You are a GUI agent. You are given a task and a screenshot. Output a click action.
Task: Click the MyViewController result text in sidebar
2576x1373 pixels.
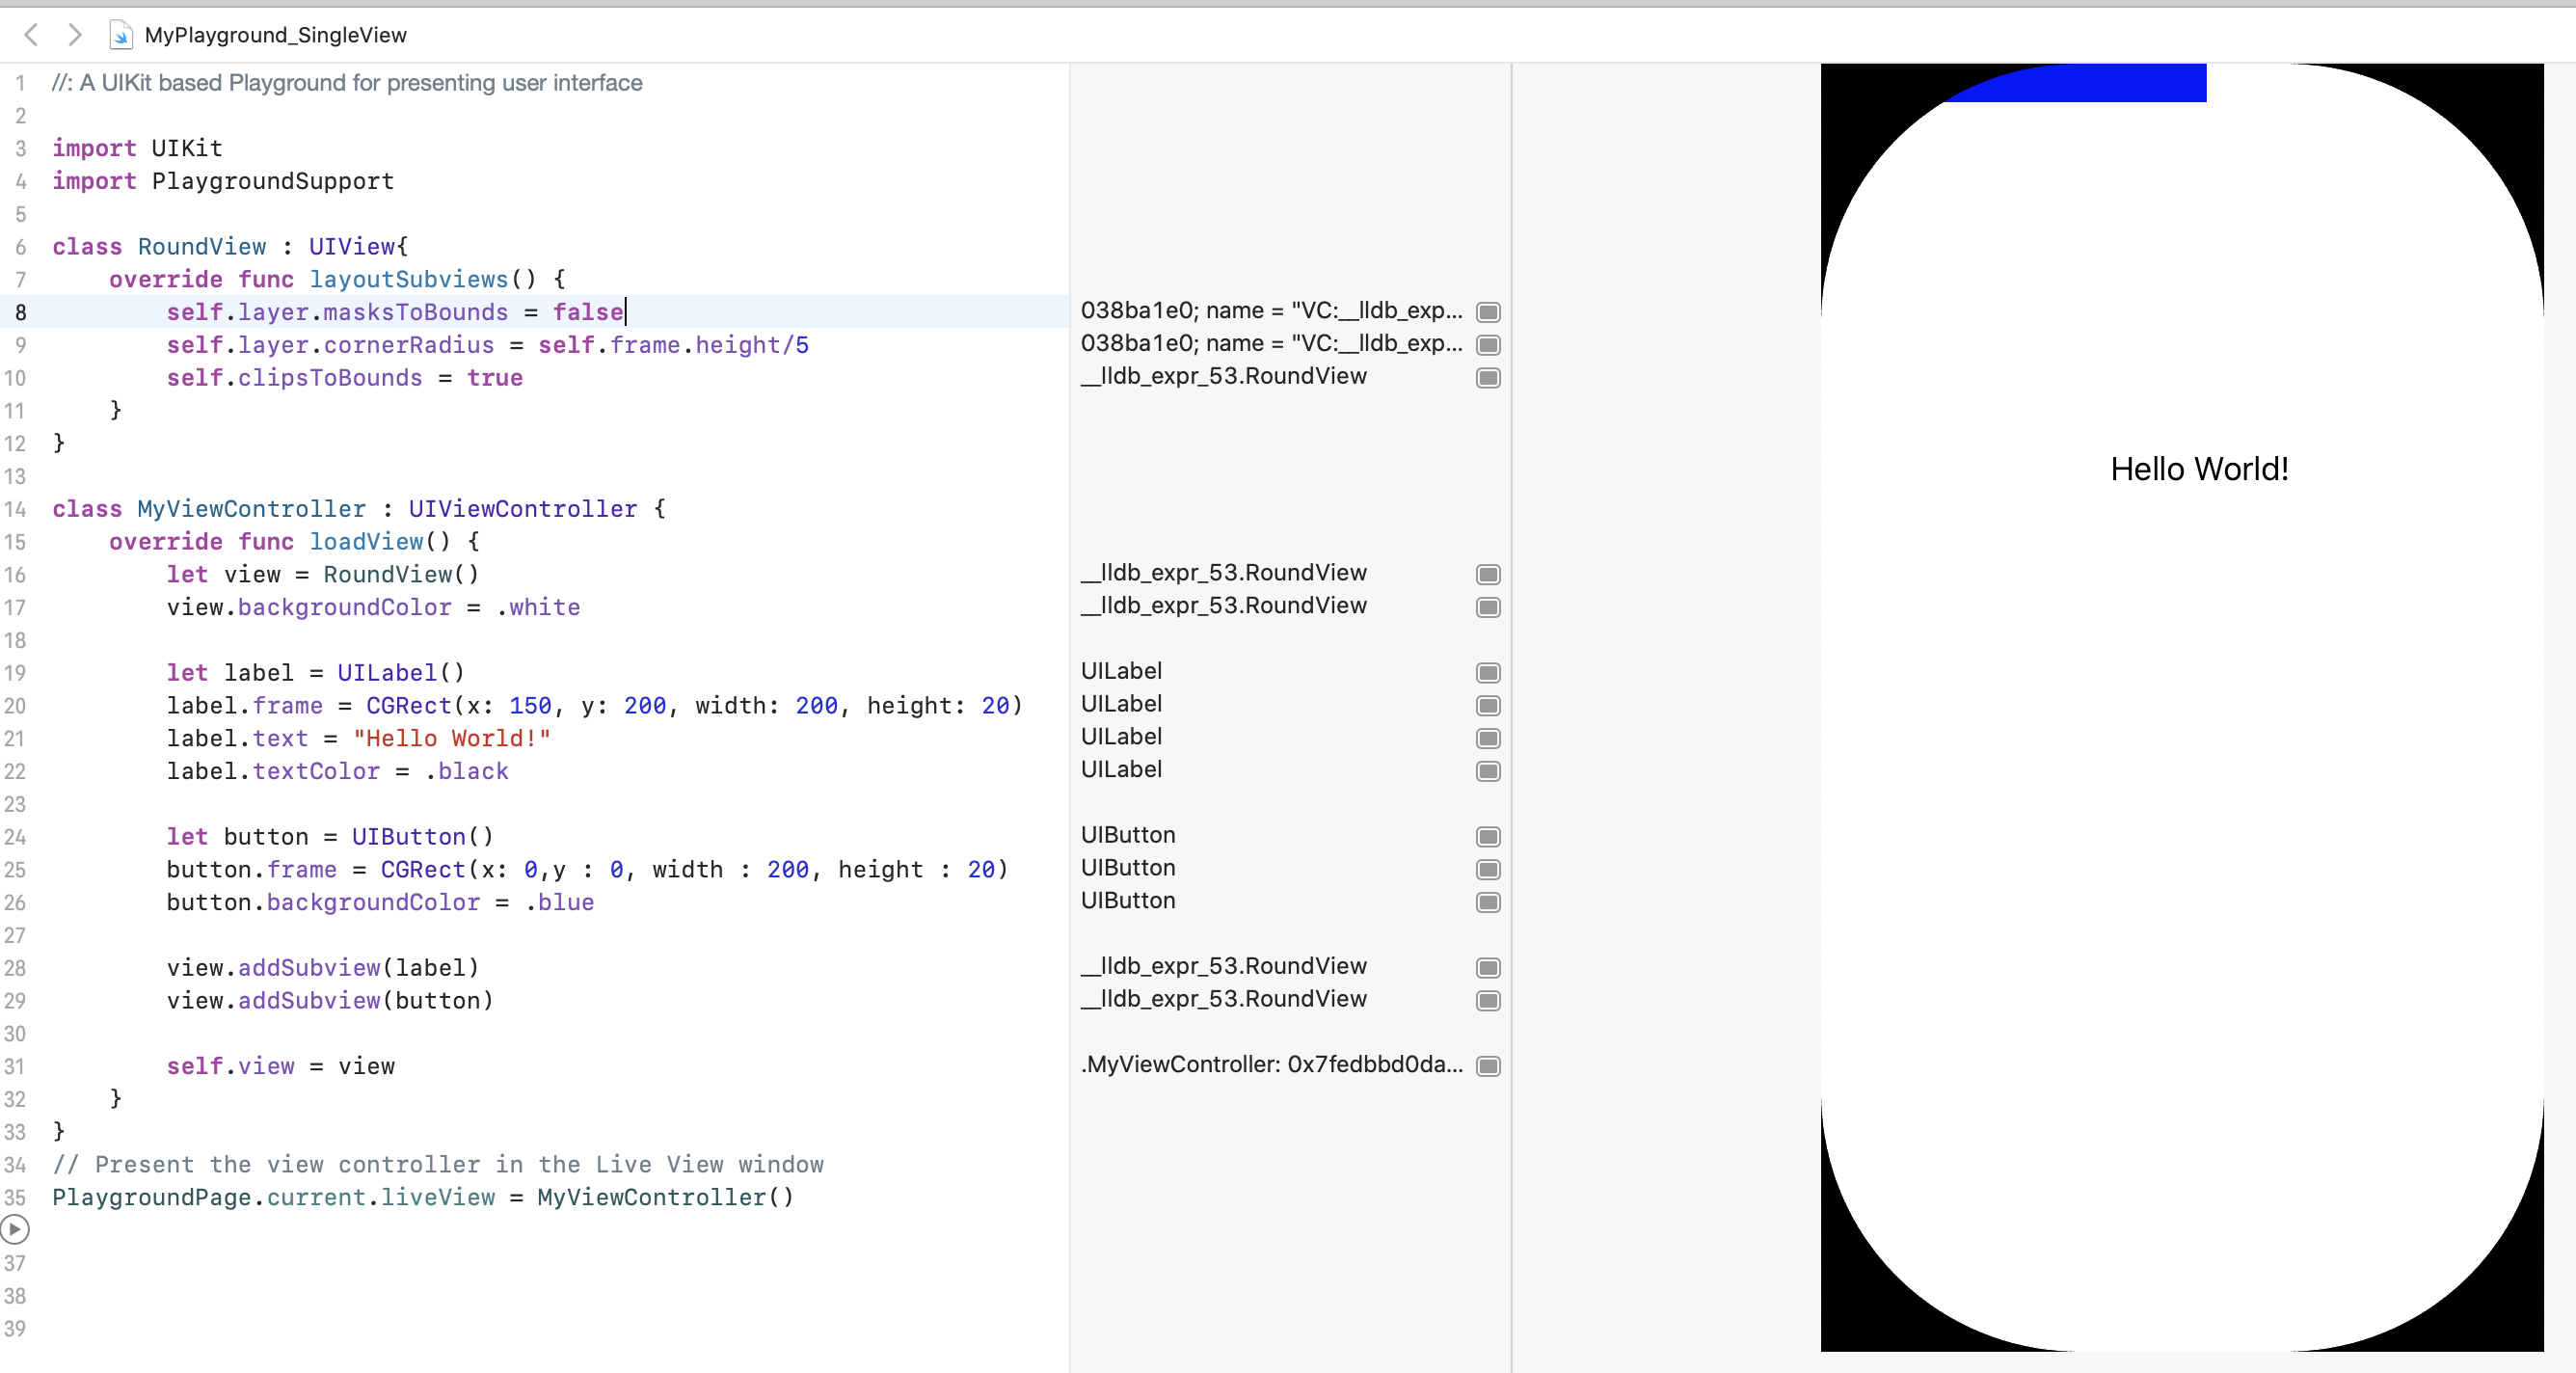point(1271,1064)
